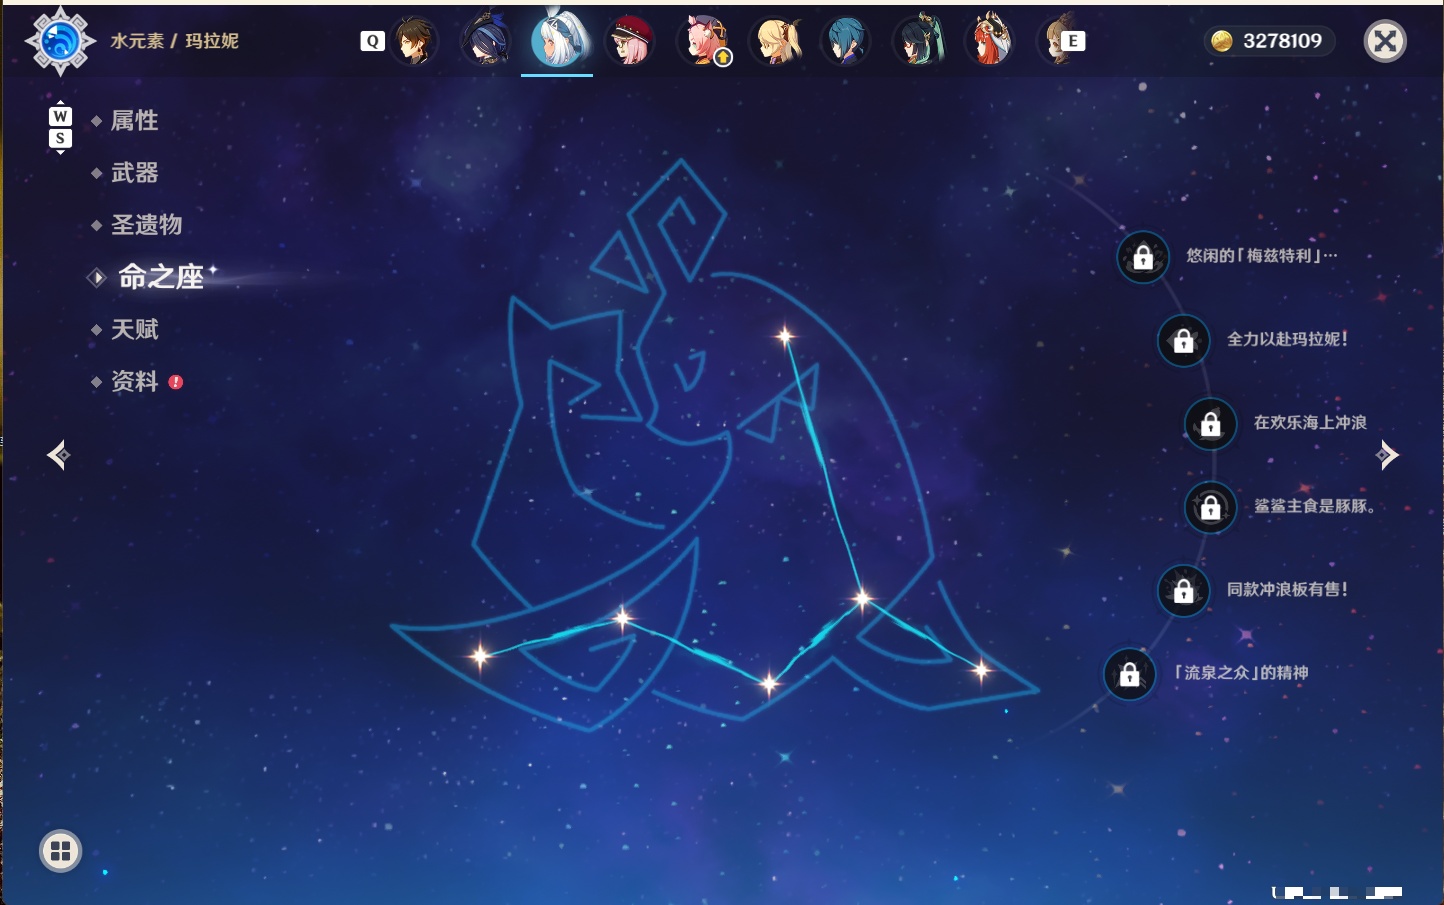Click the Mora coin counter
The image size is (1444, 905).
click(1269, 41)
